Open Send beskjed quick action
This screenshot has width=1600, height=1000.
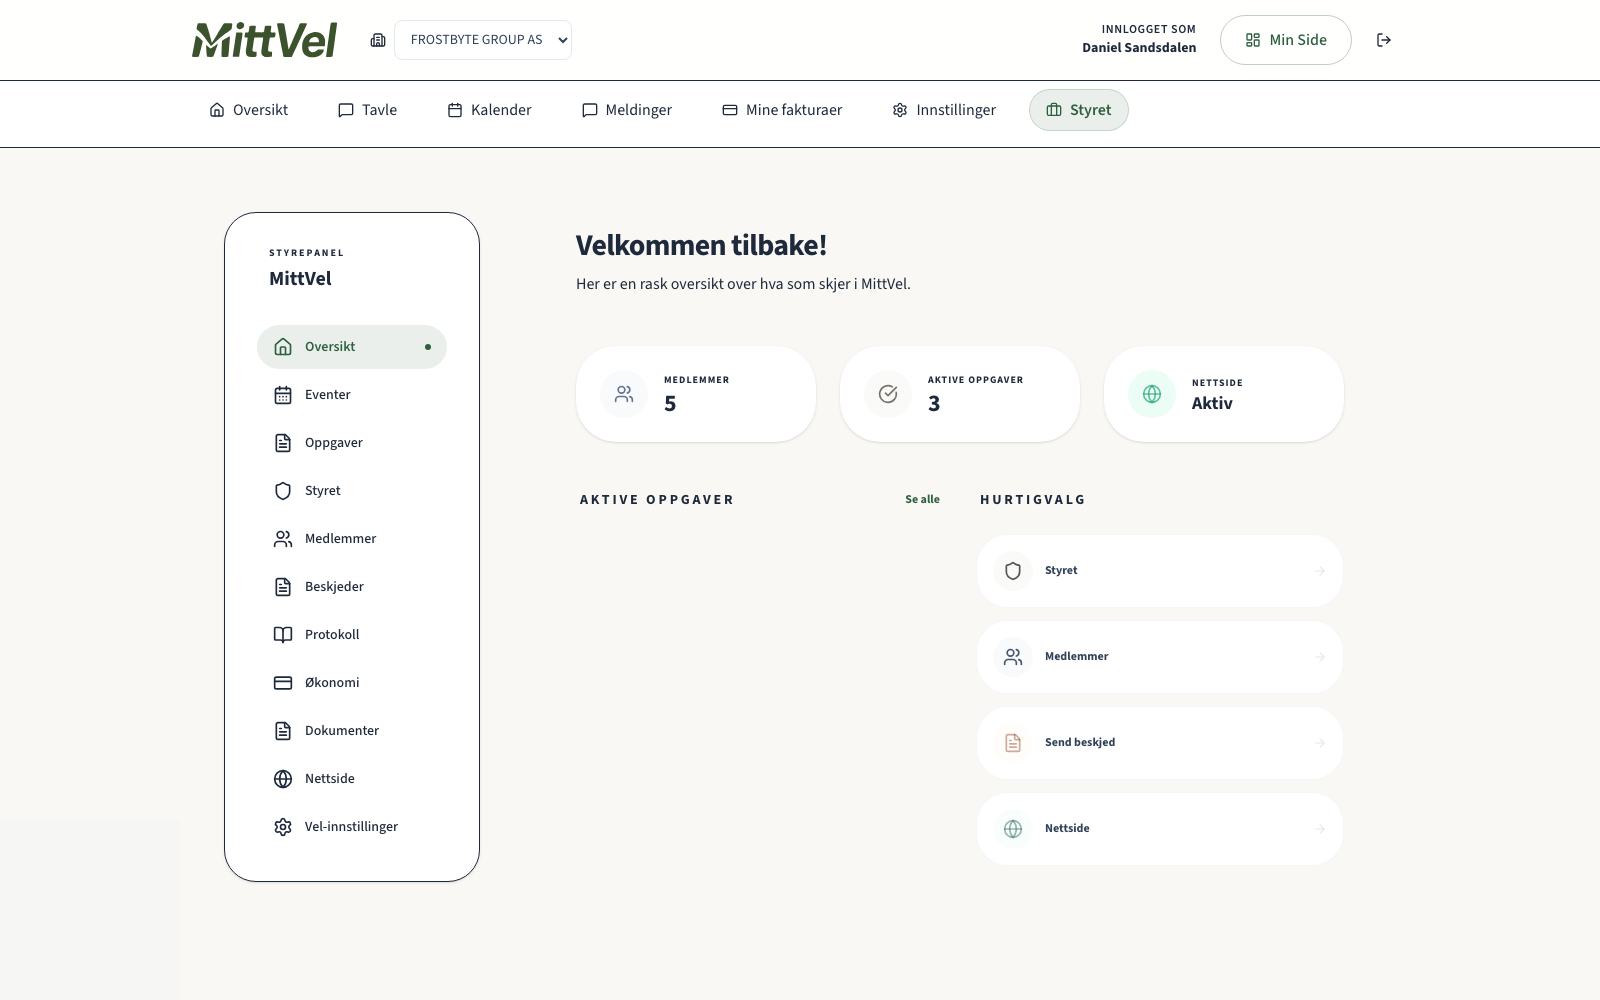(x=1159, y=743)
